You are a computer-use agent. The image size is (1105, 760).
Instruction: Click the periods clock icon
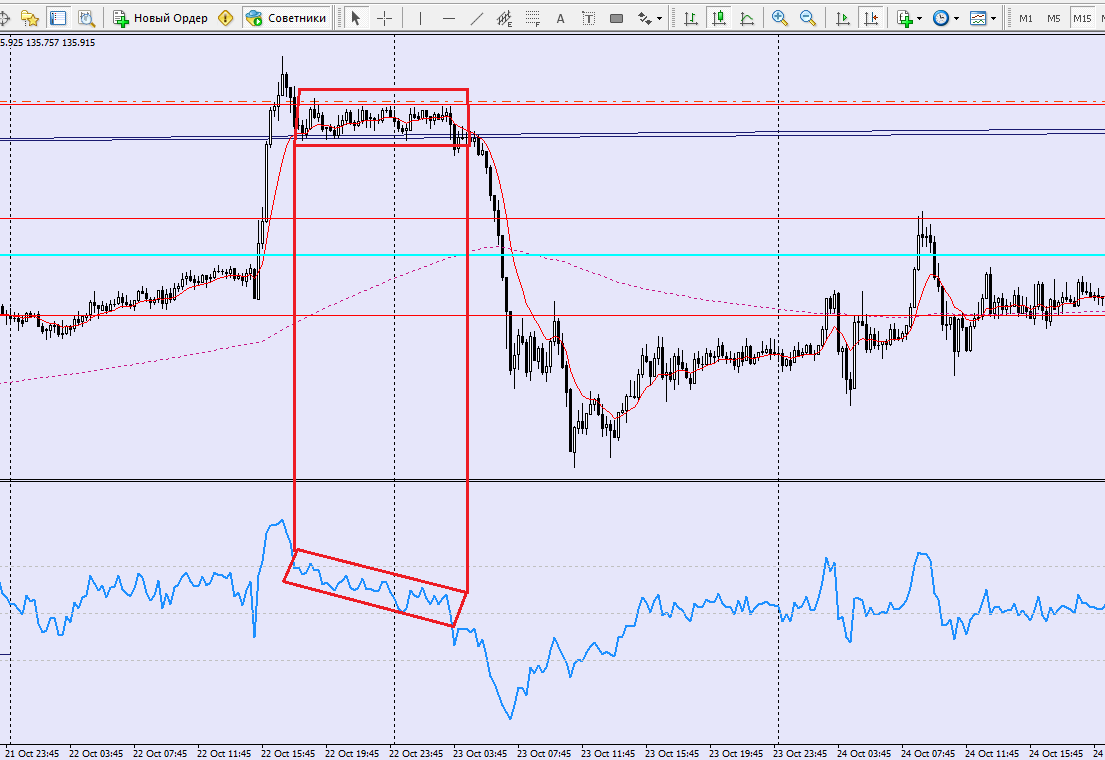click(x=941, y=18)
